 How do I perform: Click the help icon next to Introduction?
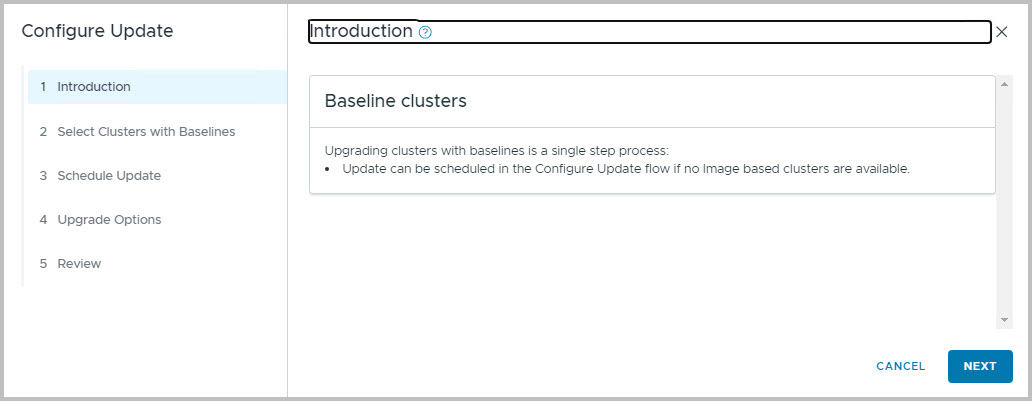(425, 32)
